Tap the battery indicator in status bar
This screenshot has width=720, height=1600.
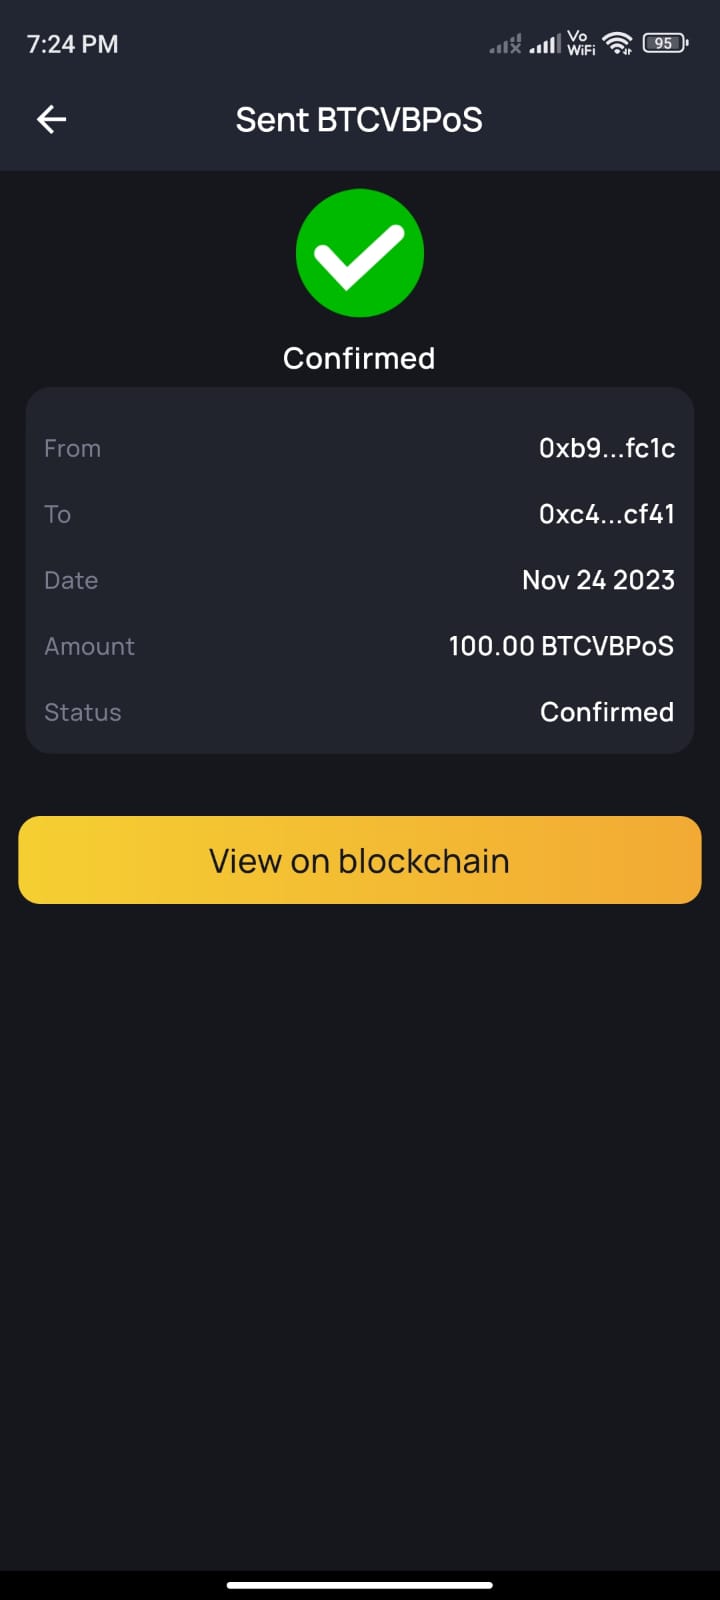click(664, 43)
